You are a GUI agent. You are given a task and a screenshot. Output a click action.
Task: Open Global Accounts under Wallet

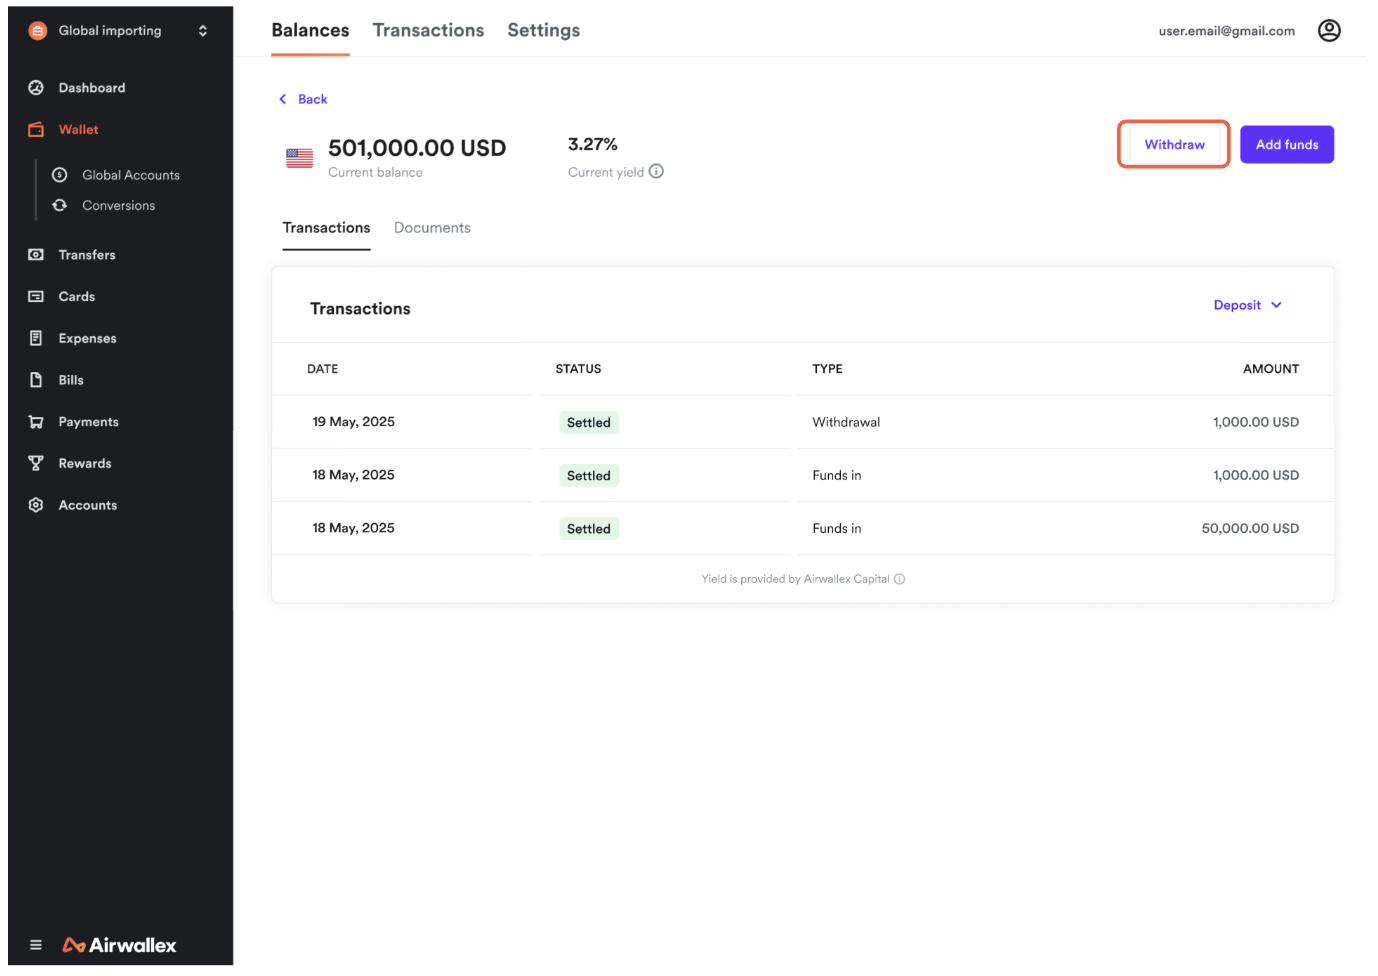[130, 175]
